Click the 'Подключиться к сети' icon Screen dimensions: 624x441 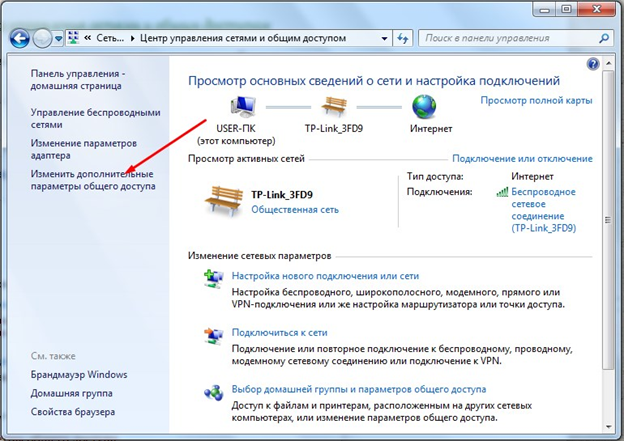(x=214, y=336)
